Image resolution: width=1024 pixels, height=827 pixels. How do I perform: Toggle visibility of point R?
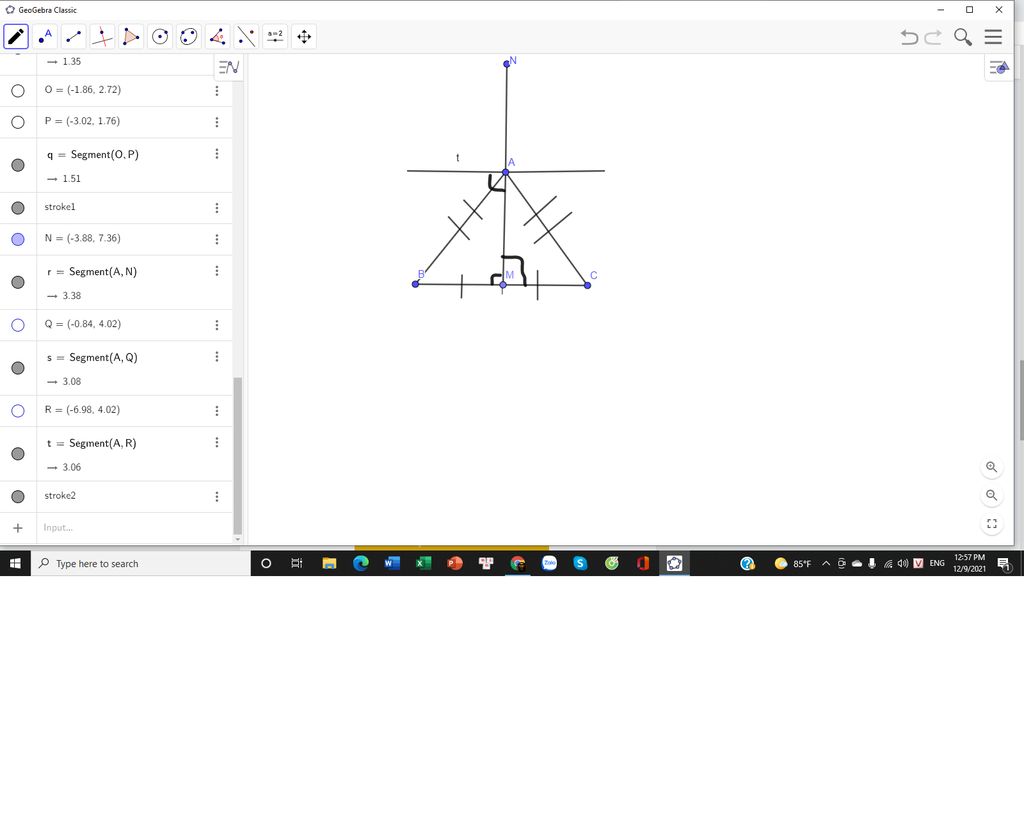click(x=18, y=410)
